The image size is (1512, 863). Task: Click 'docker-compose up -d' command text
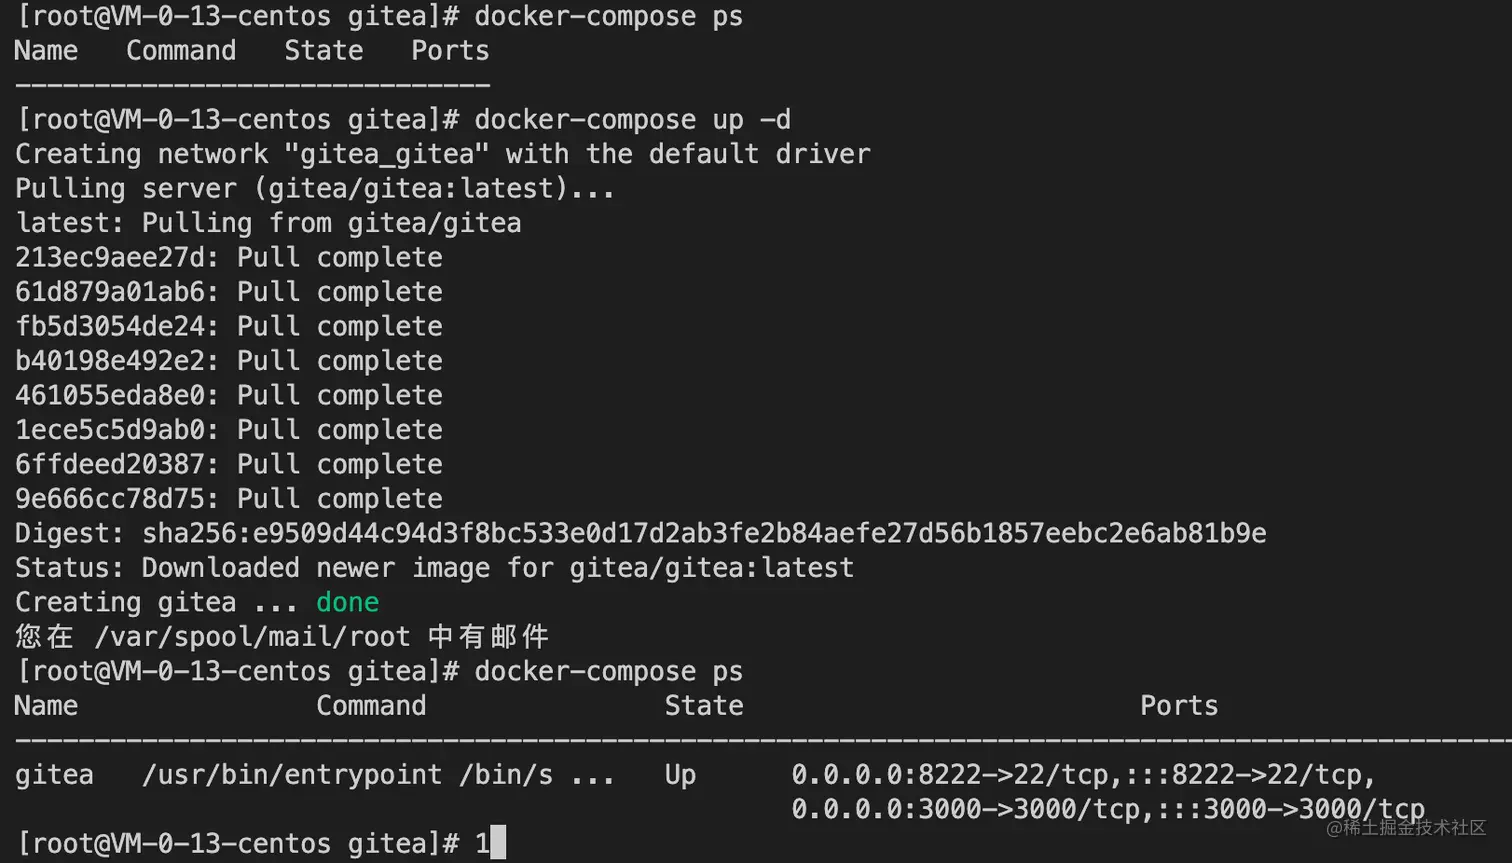click(632, 120)
